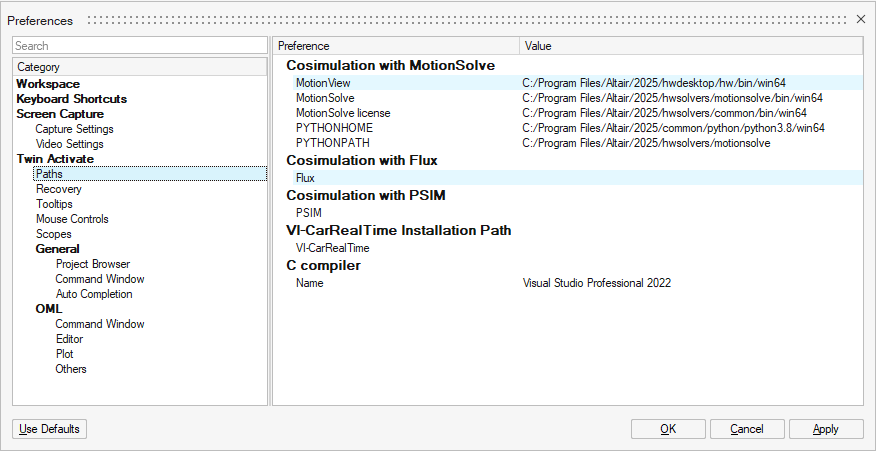The image size is (876, 451).
Task: Click the C compiler Name value
Action: click(x=597, y=283)
